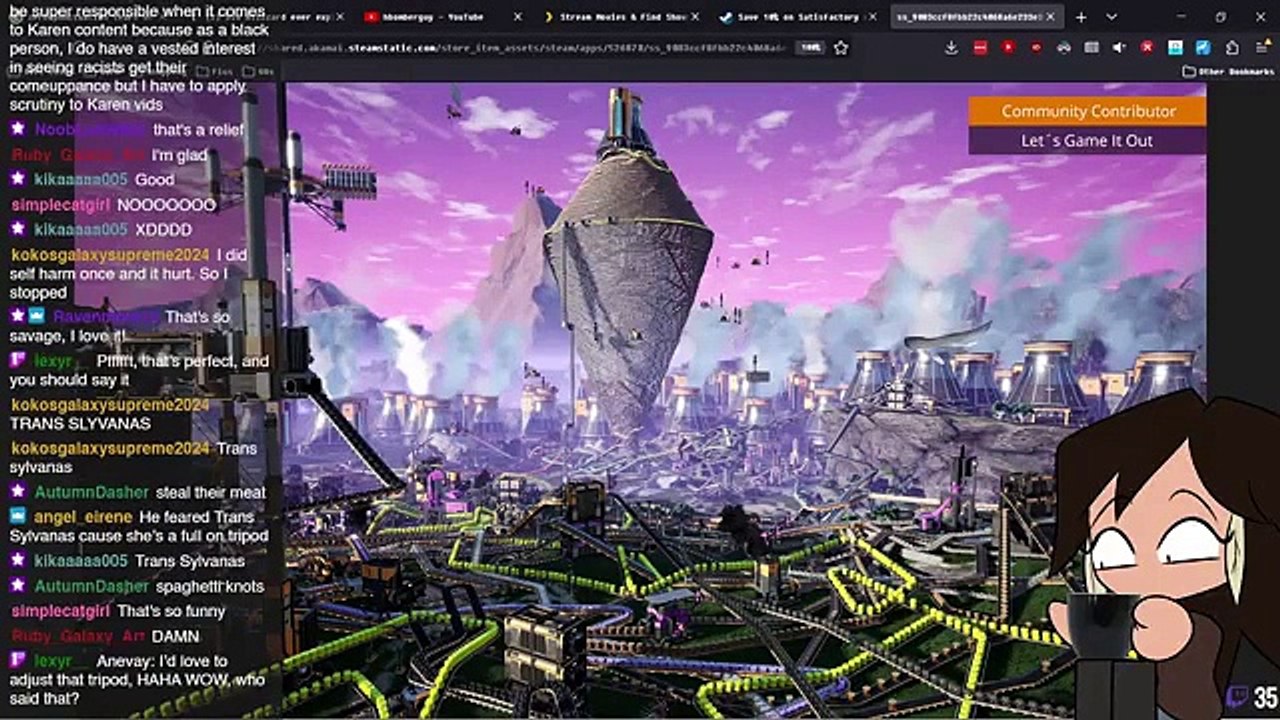Click the blue badge beside angel_eirene
Screen dimensions: 1280x720
[18, 517]
